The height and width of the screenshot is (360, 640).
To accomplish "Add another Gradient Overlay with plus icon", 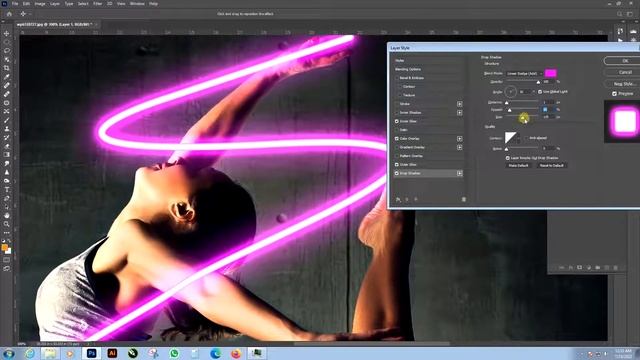I will 460,147.
